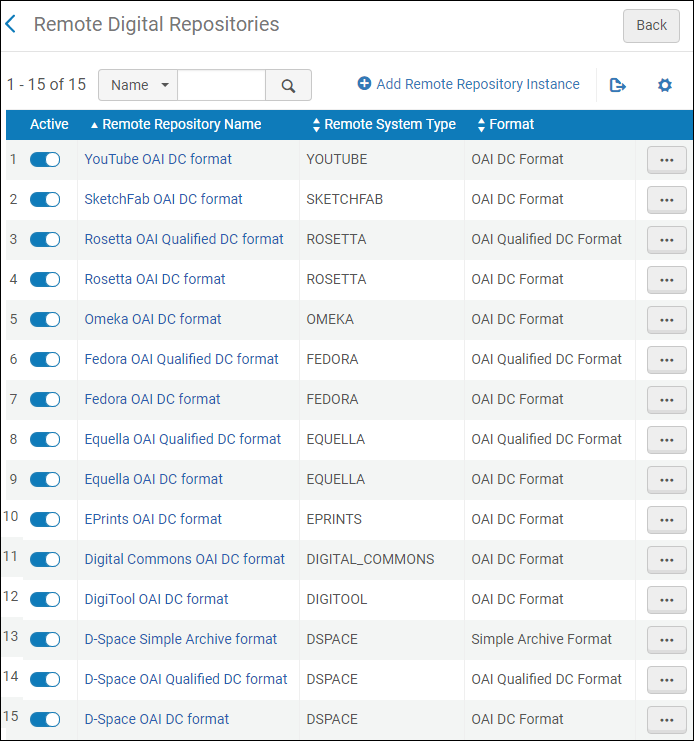Open row actions for D-Space OAI Qualified DC format
This screenshot has height=741, width=694.
pos(667,680)
